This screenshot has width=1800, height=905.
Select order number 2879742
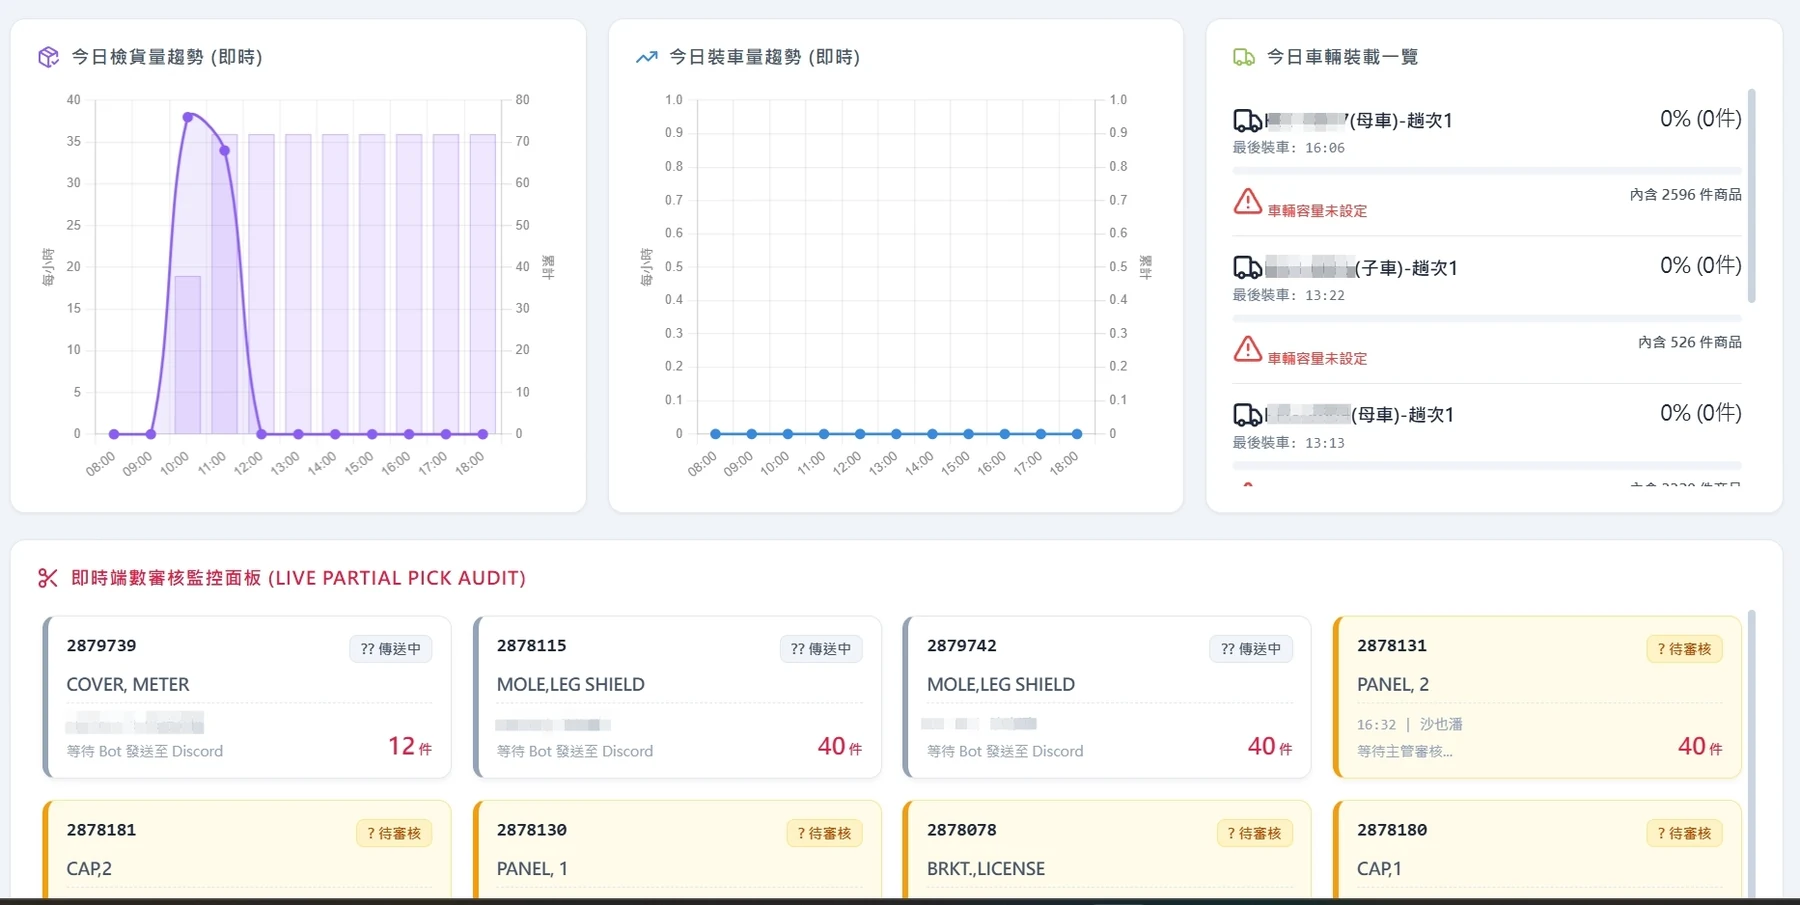961,646
